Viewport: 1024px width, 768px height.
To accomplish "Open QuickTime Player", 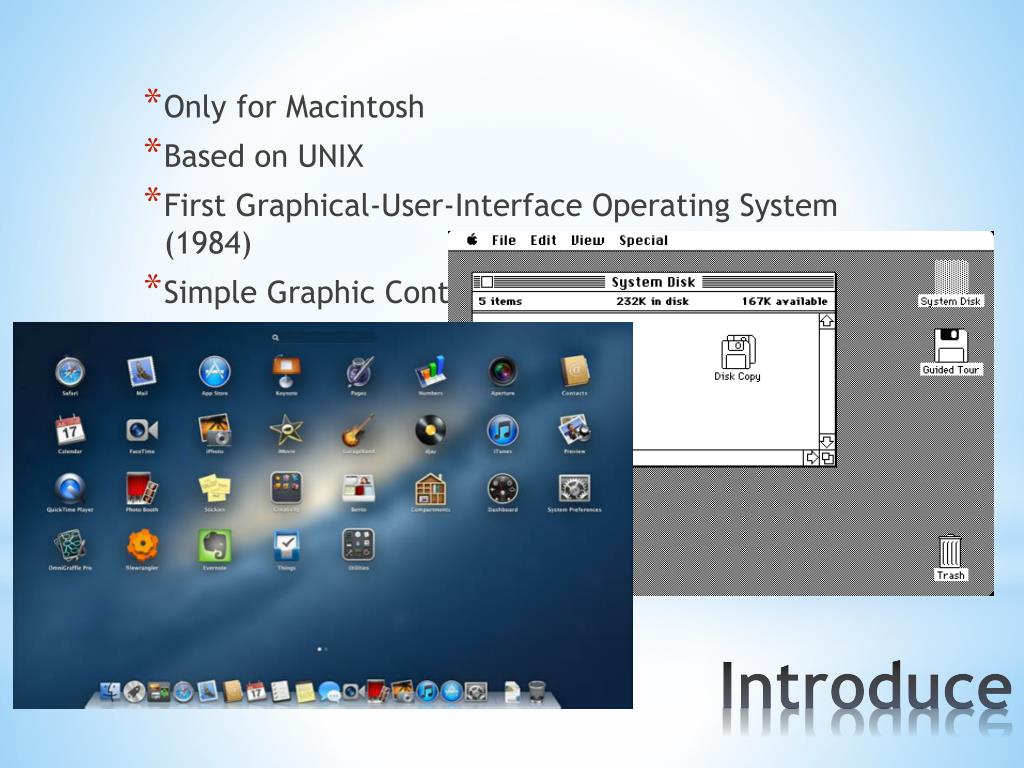I will coord(70,488).
